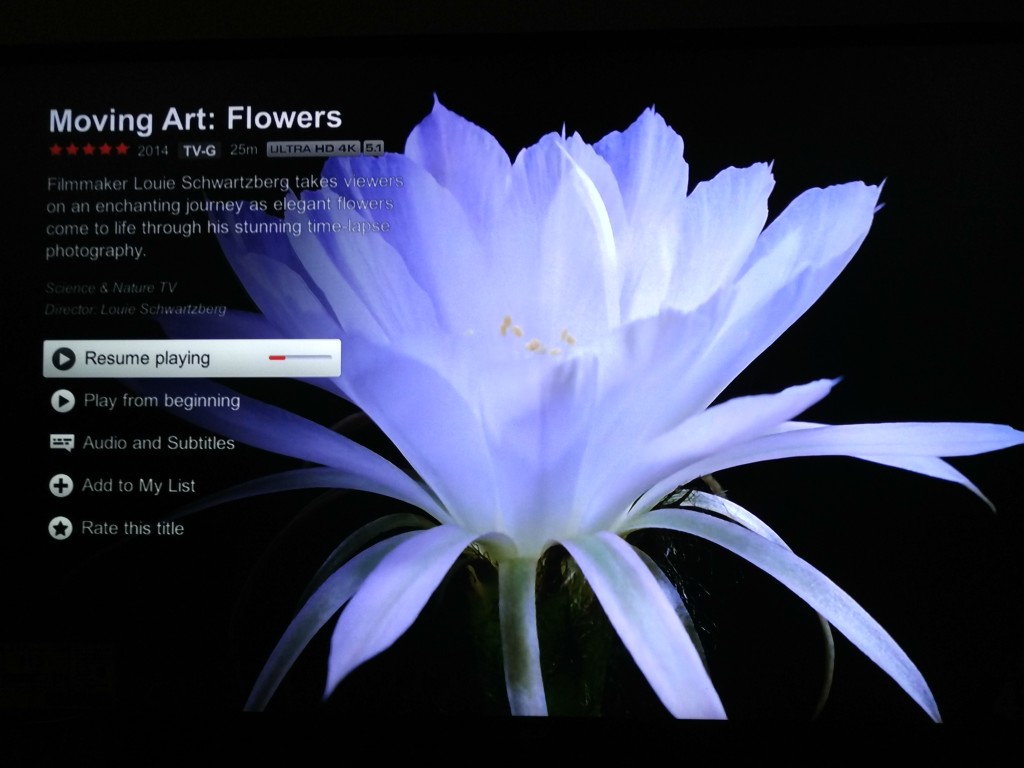This screenshot has height=768, width=1024.
Task: Select Add to My List
Action: [138, 485]
